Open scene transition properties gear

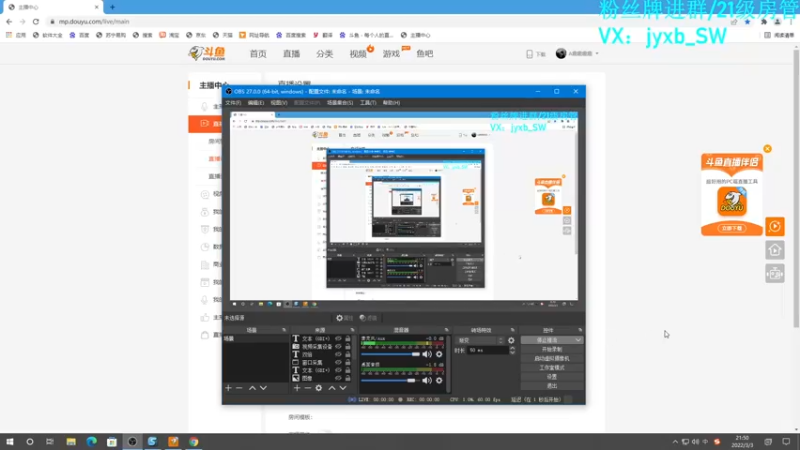(511, 340)
